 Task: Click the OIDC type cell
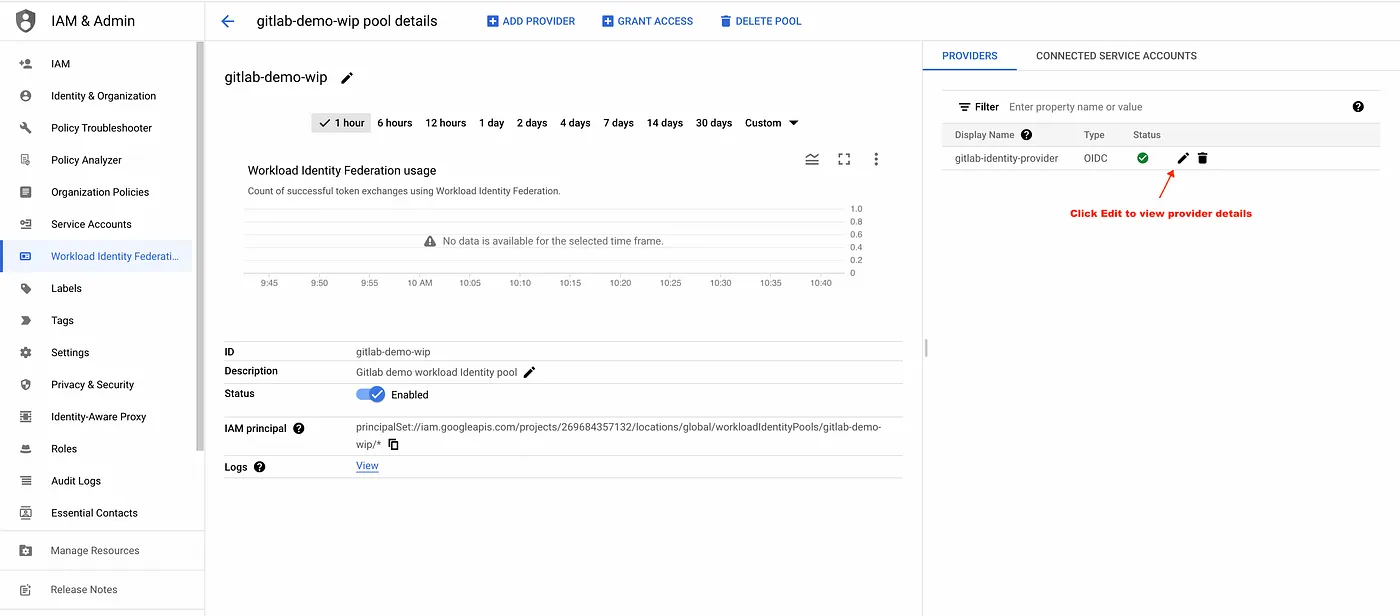[x=1096, y=158]
